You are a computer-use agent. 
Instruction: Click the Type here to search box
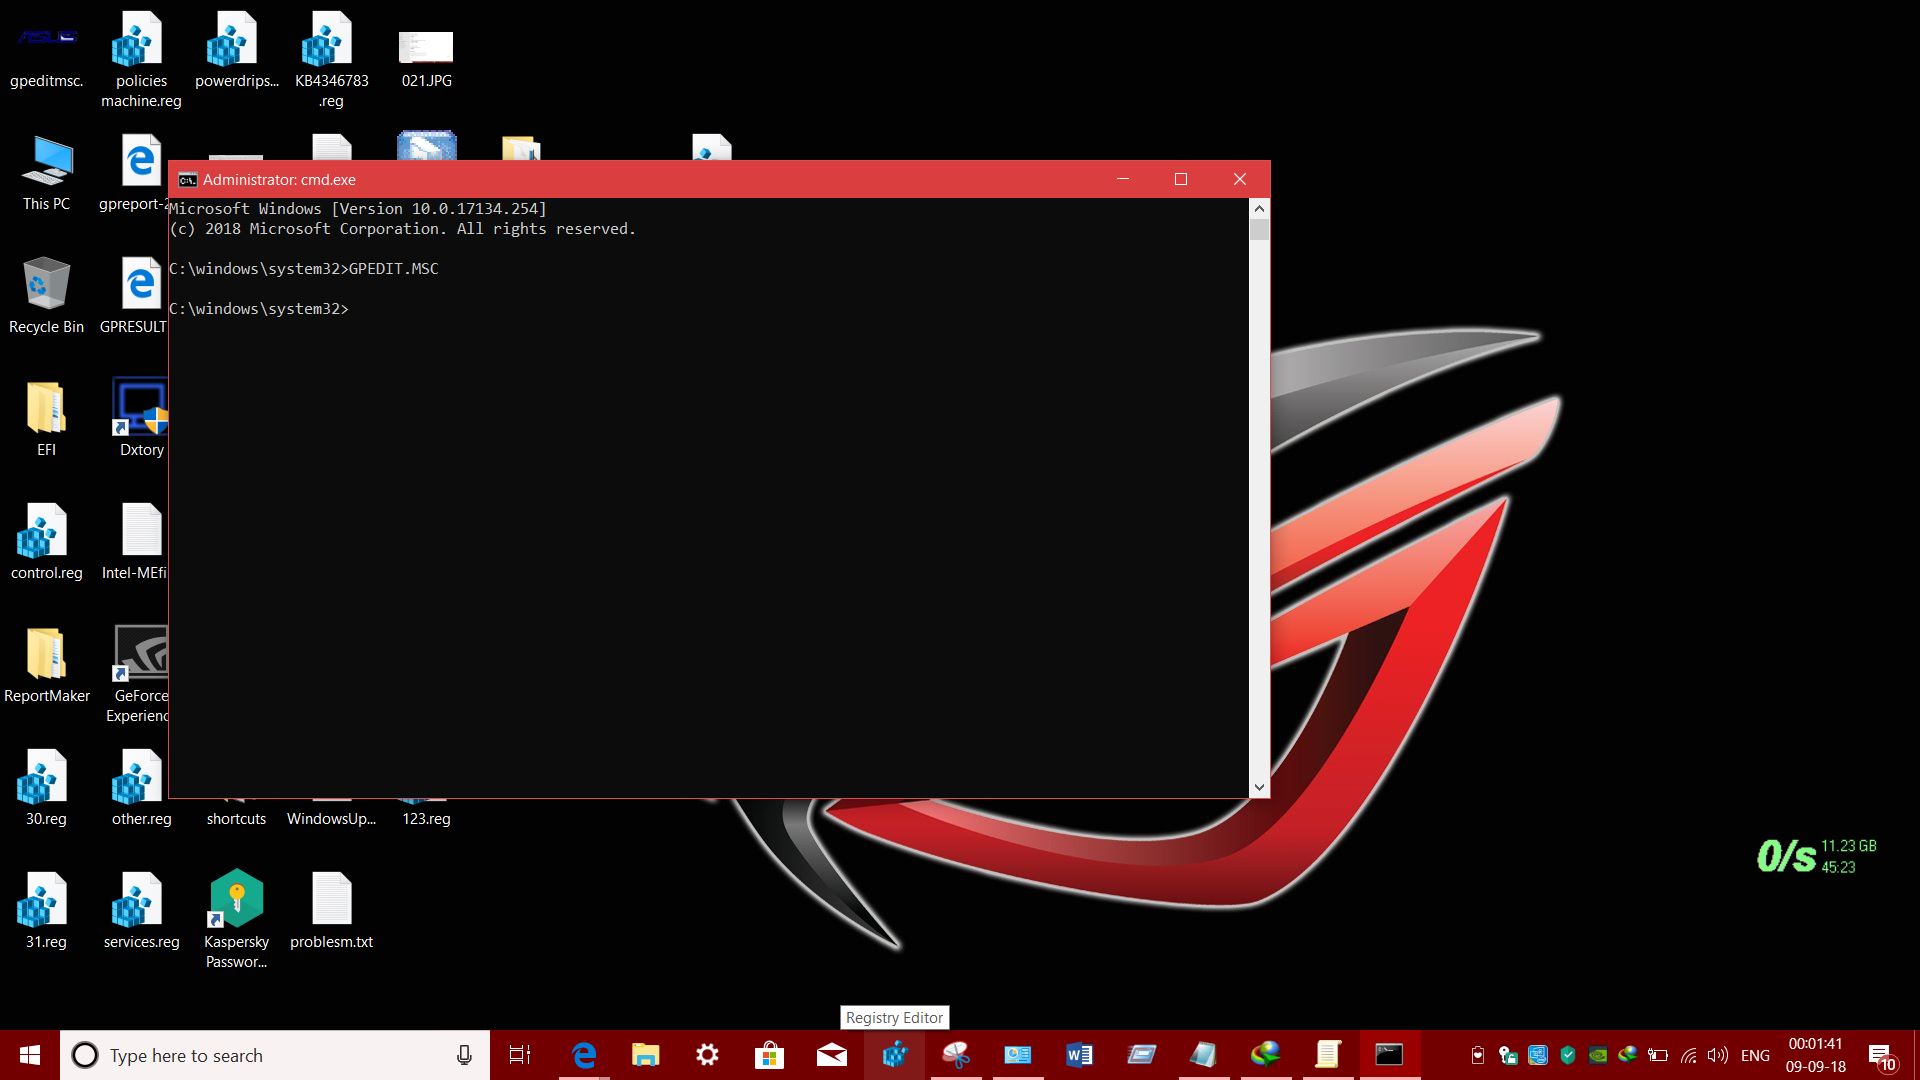click(260, 1055)
